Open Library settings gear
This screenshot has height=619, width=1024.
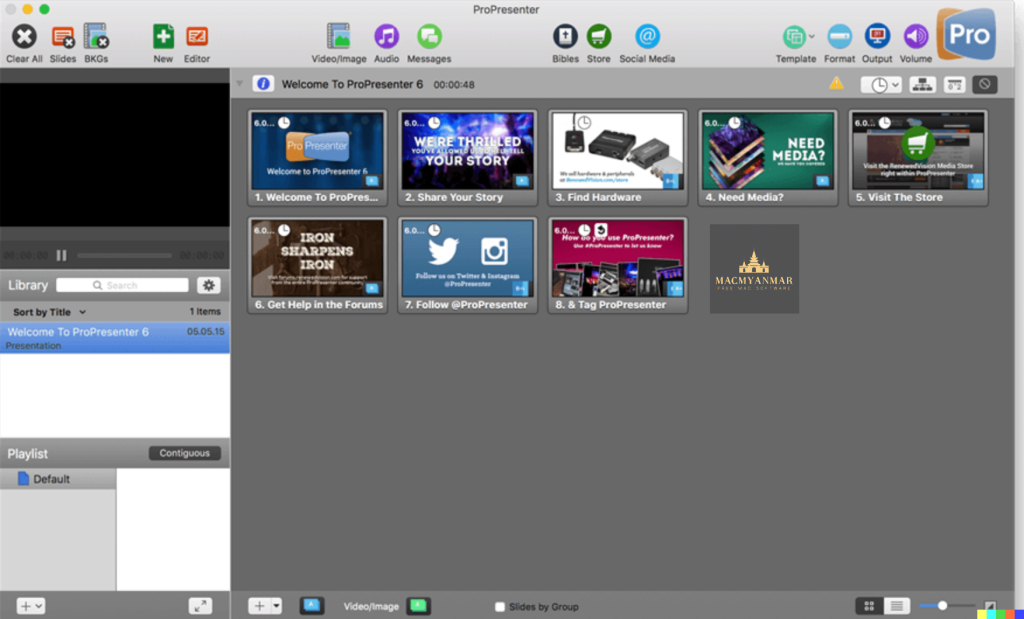(x=209, y=285)
